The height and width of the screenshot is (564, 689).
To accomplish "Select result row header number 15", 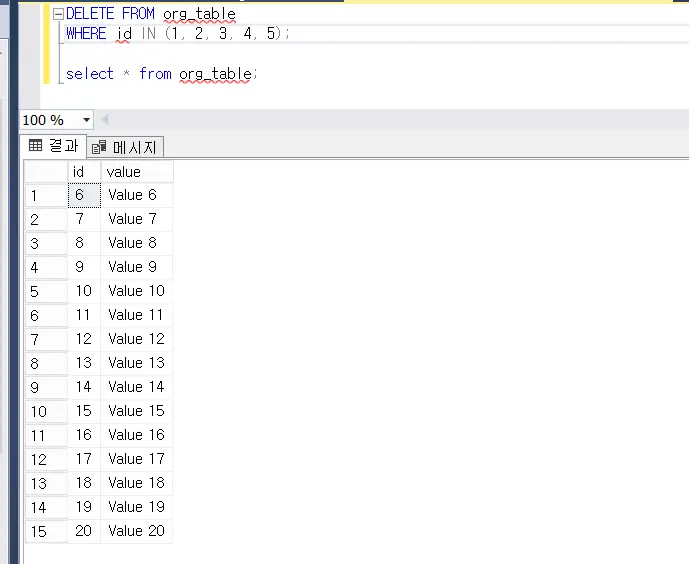I will point(46,531).
